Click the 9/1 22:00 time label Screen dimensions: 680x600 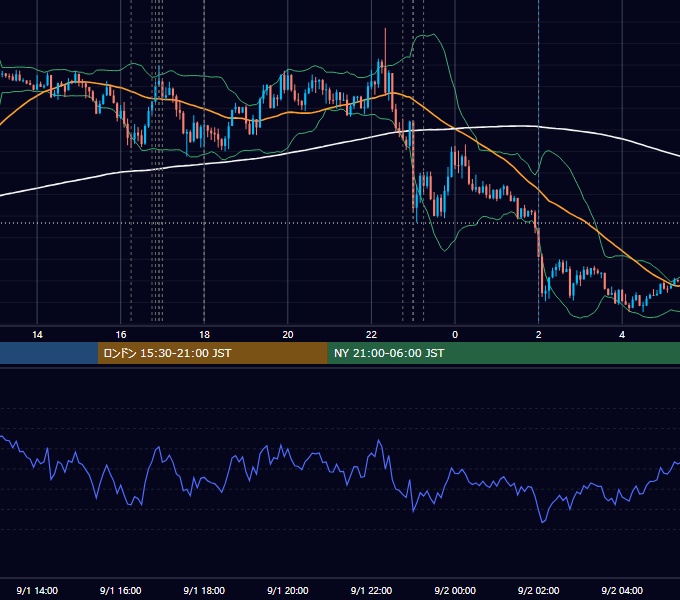(371, 590)
